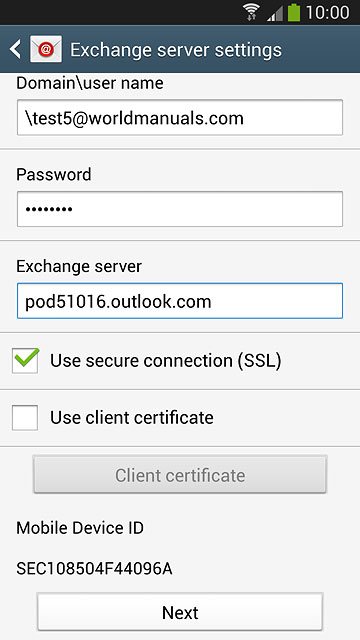Tap the grayed Client certificate button
Image resolution: width=360 pixels, height=640 pixels.
coord(180,475)
